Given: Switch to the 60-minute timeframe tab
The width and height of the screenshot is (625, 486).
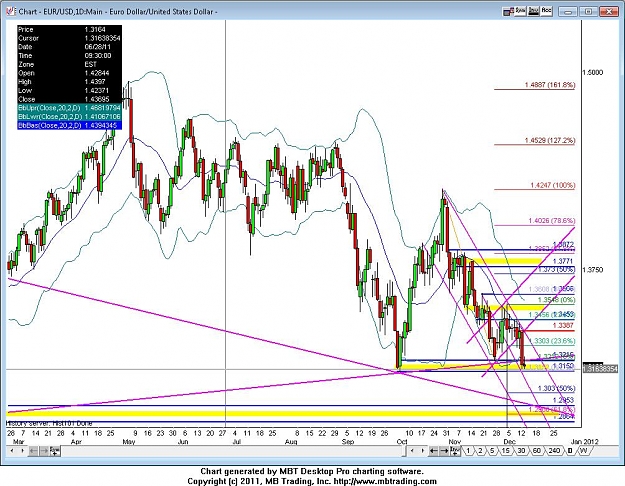Looking at the screenshot, I should (537, 451).
